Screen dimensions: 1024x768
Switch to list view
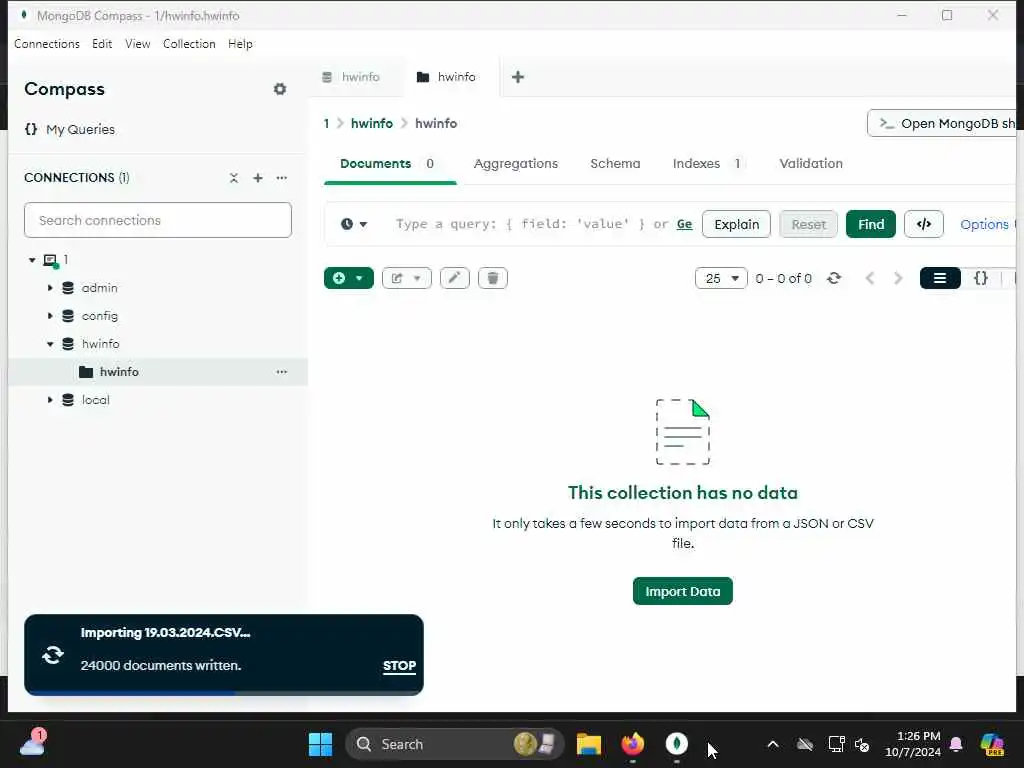[940, 278]
